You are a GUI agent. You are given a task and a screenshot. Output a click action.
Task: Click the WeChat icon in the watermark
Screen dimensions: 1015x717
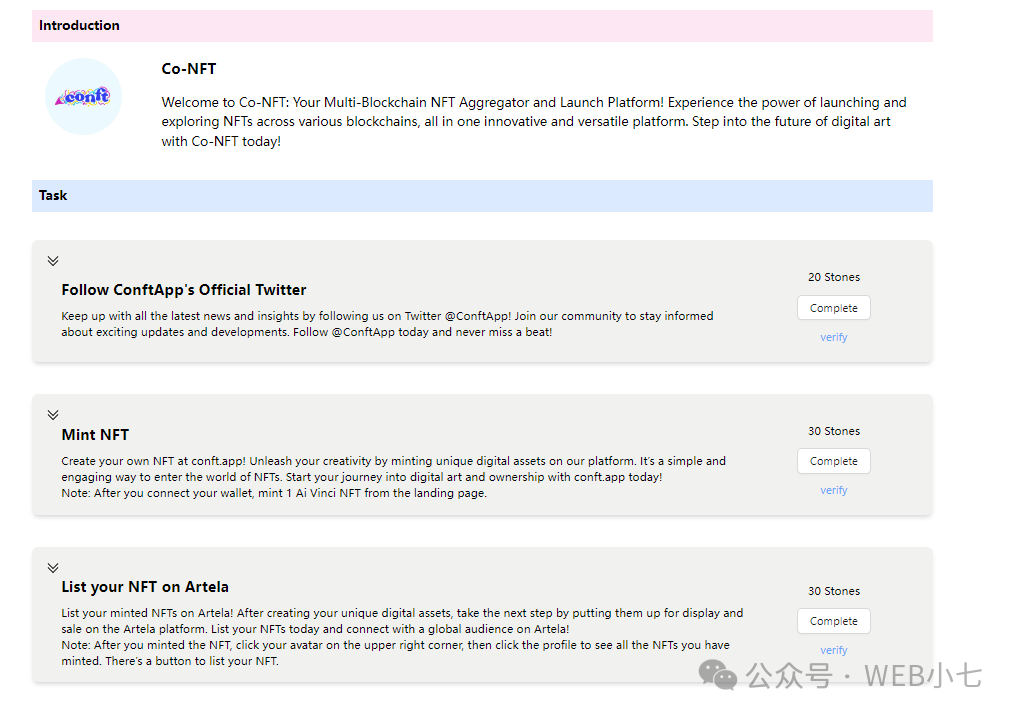point(718,674)
